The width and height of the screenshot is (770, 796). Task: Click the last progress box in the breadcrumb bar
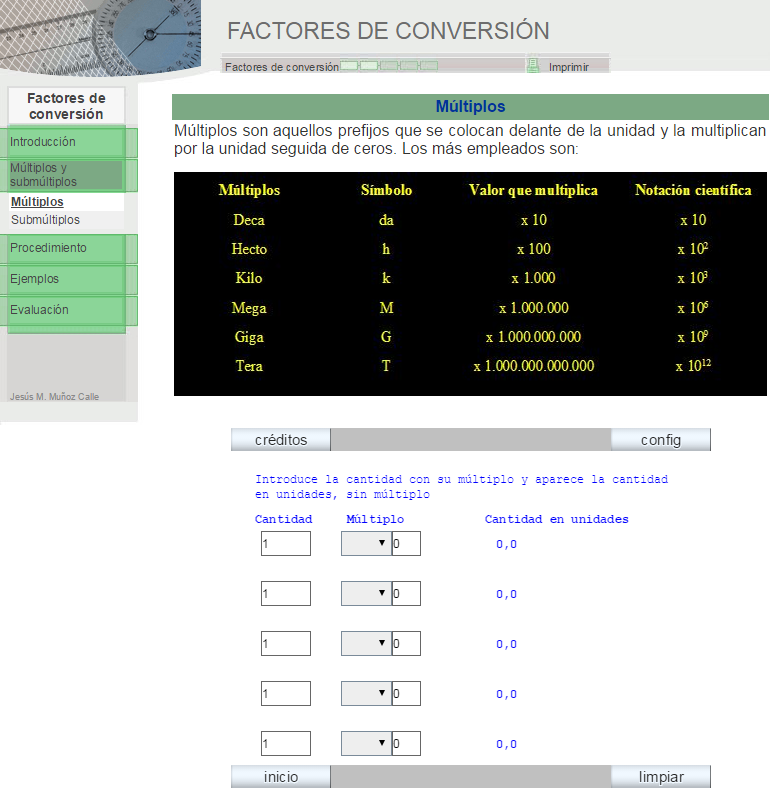coord(429,66)
